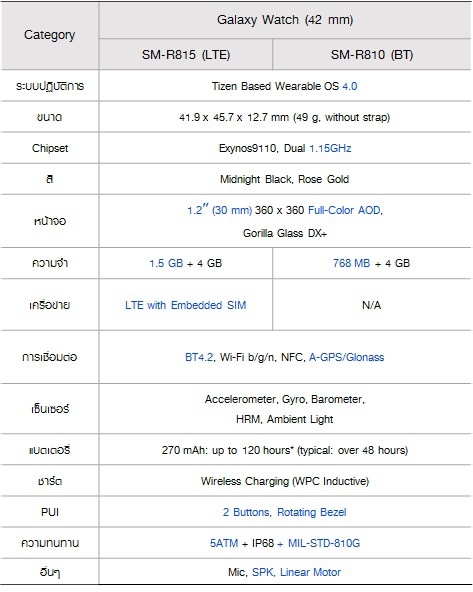Click the Accelerometer, Gyro, Barometer line
The height and width of the screenshot is (592, 473).
point(285,399)
